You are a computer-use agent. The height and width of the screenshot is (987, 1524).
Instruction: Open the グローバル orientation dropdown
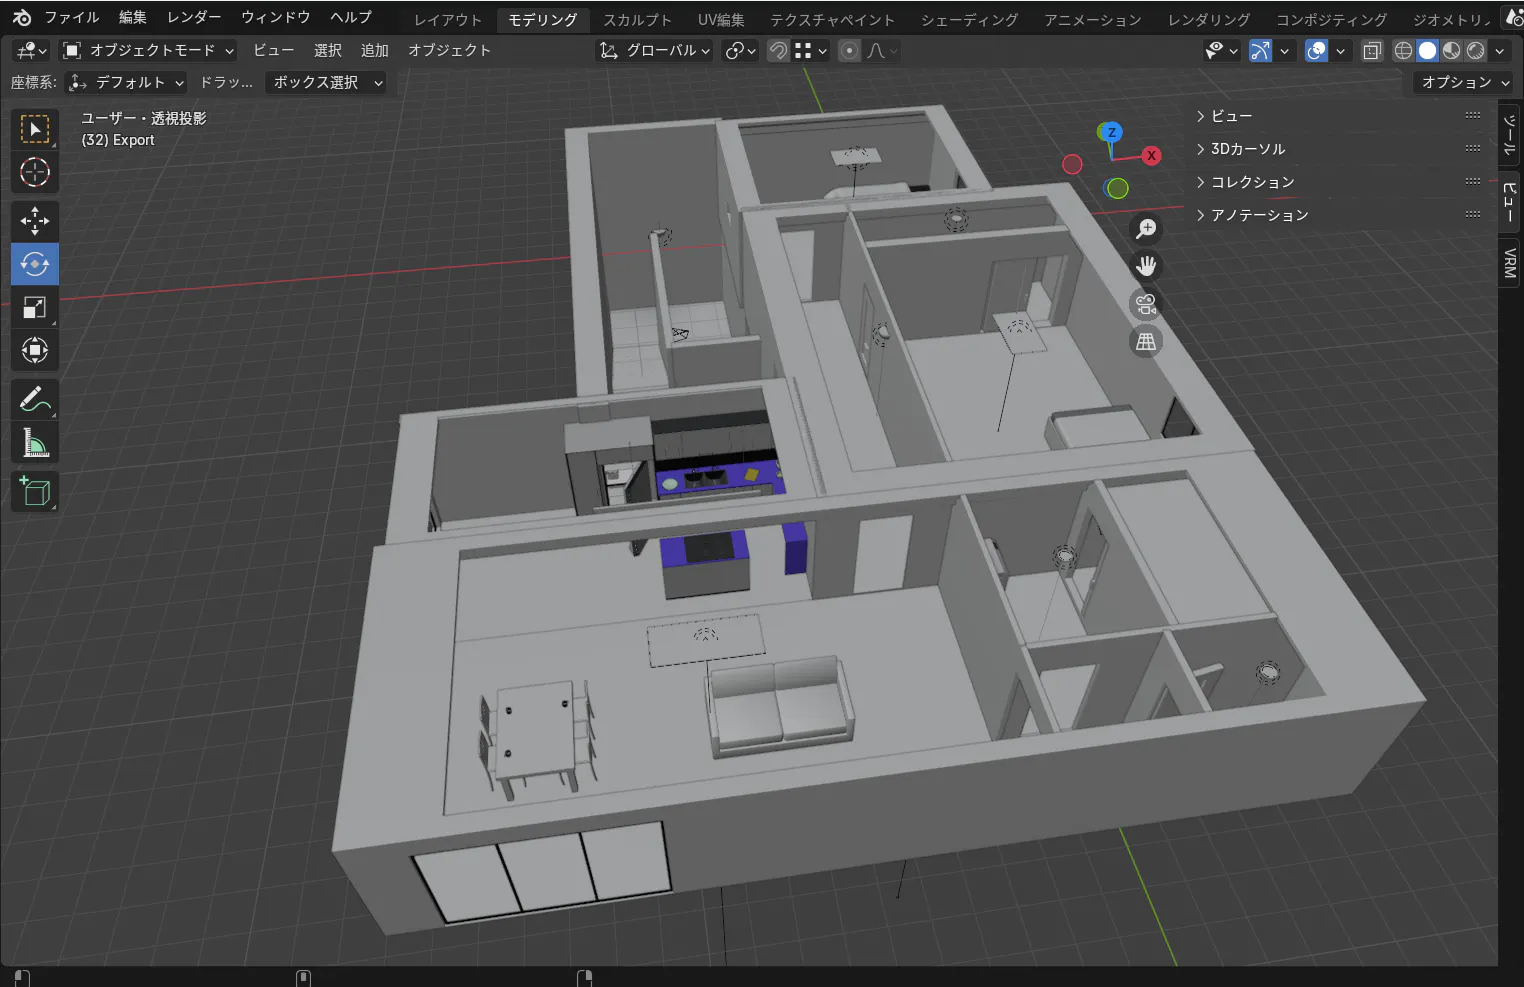(x=655, y=51)
